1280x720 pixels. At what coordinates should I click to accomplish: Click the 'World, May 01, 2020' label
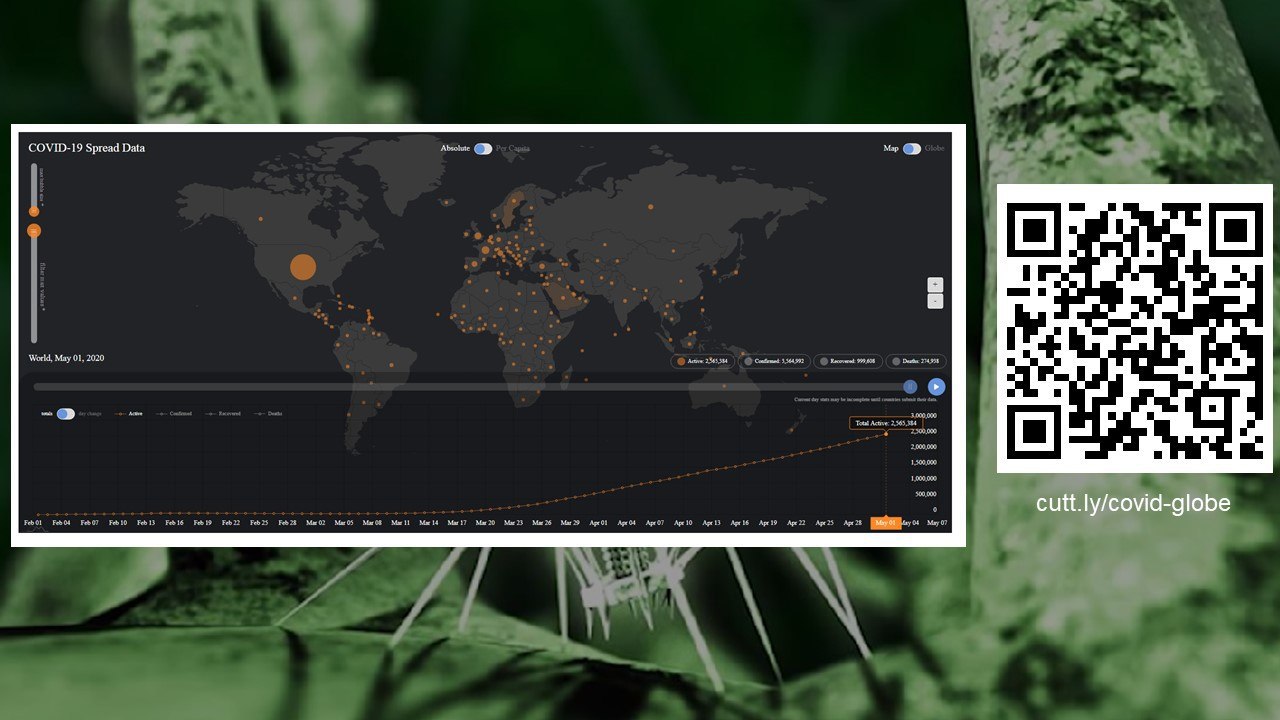[x=66, y=358]
